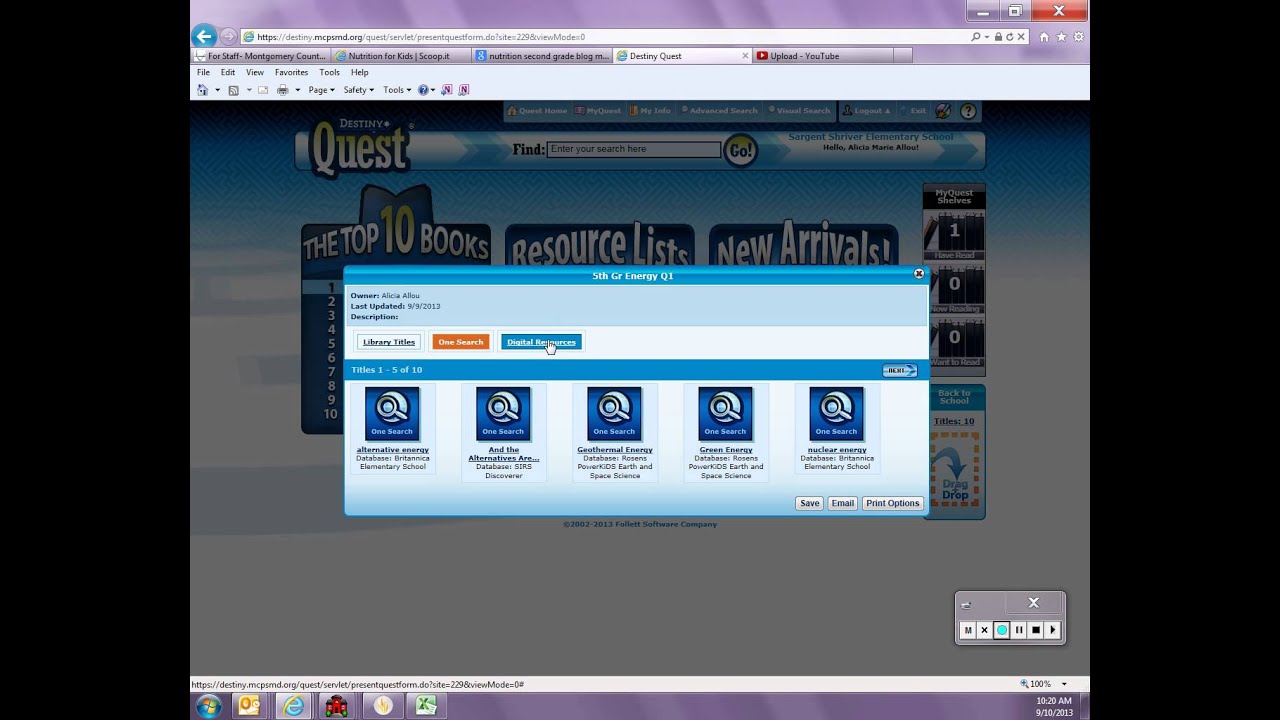
Task: Click the Go! search button
Action: coord(740,150)
